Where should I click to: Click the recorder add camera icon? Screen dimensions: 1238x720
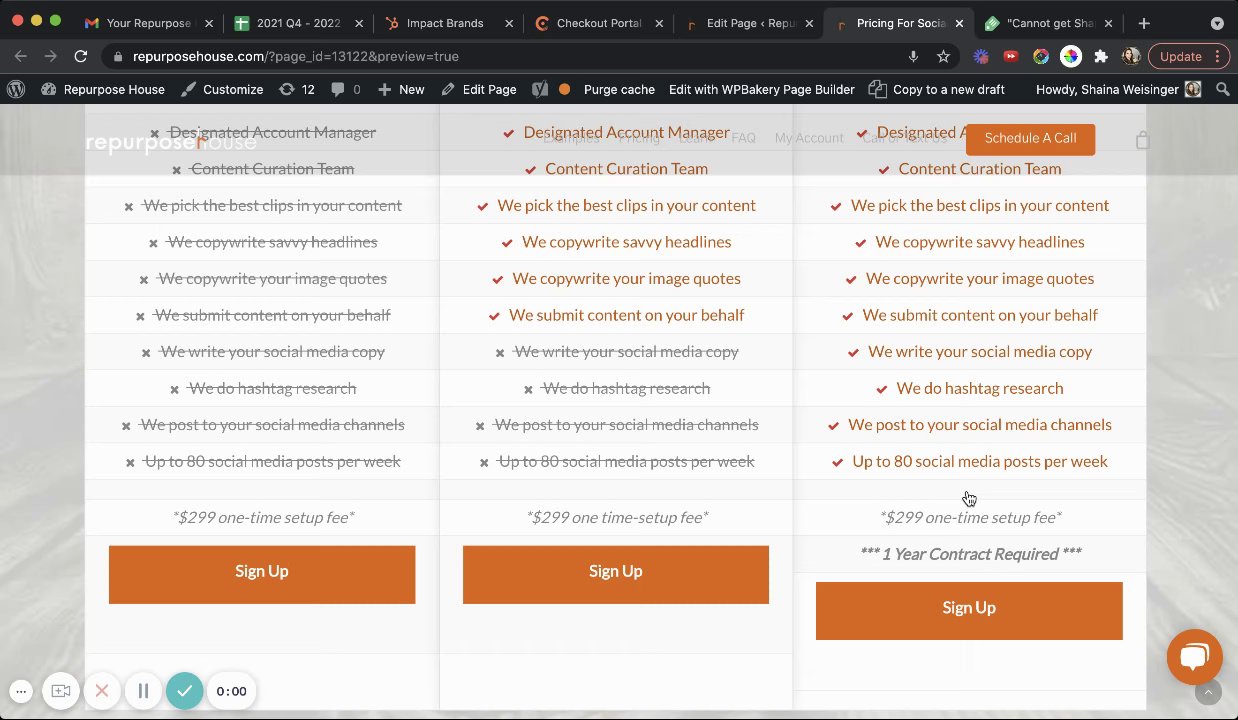61,691
